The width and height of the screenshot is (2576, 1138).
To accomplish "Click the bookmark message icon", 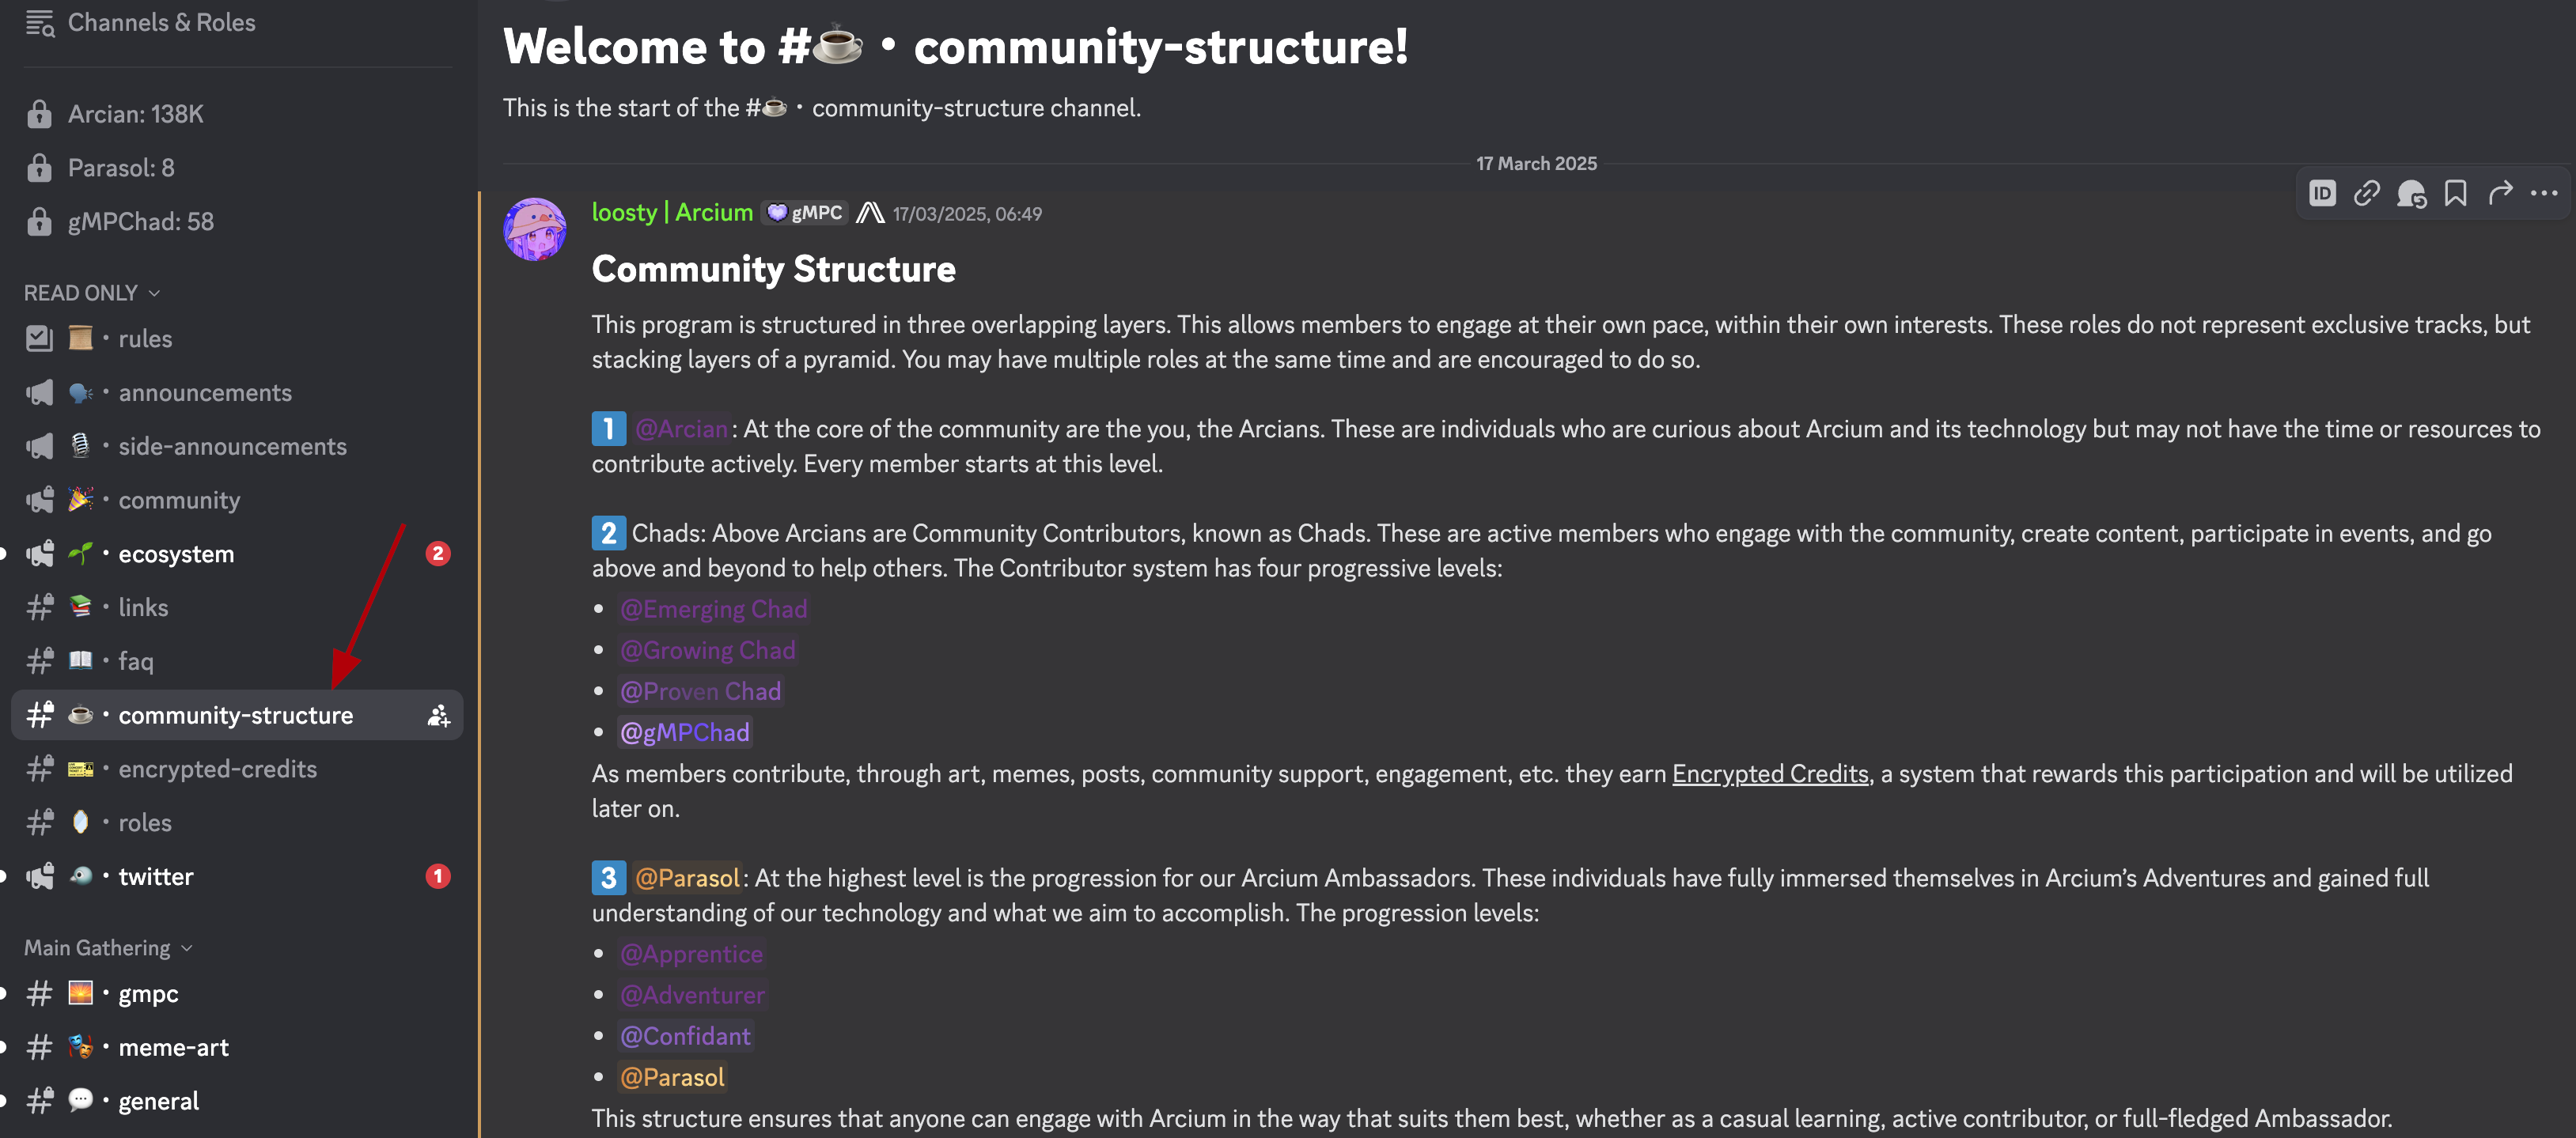I will pos(2455,193).
